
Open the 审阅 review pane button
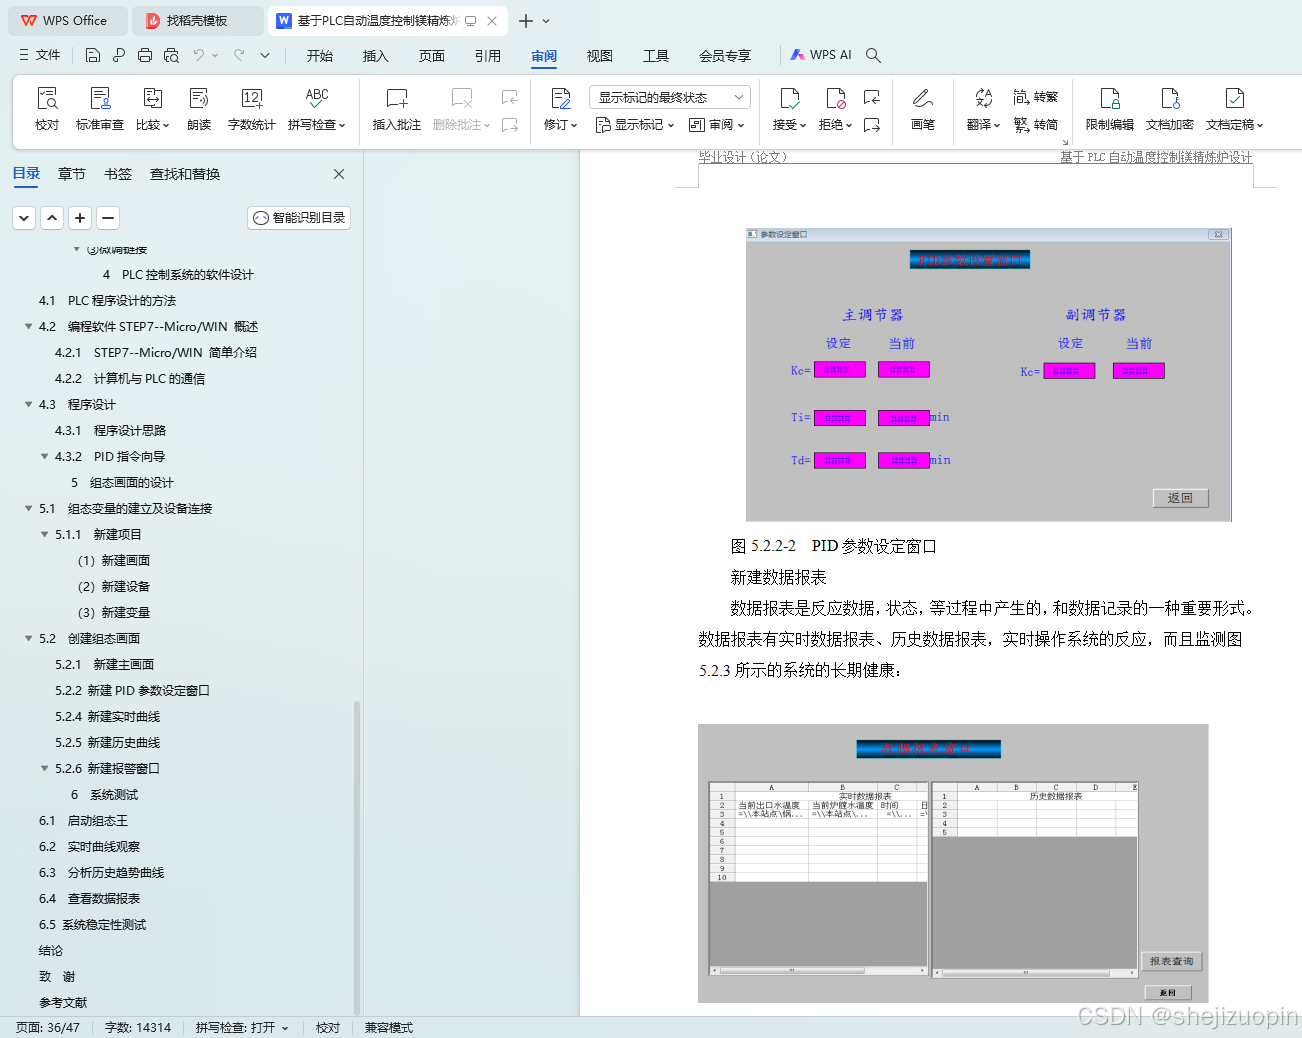click(x=716, y=125)
